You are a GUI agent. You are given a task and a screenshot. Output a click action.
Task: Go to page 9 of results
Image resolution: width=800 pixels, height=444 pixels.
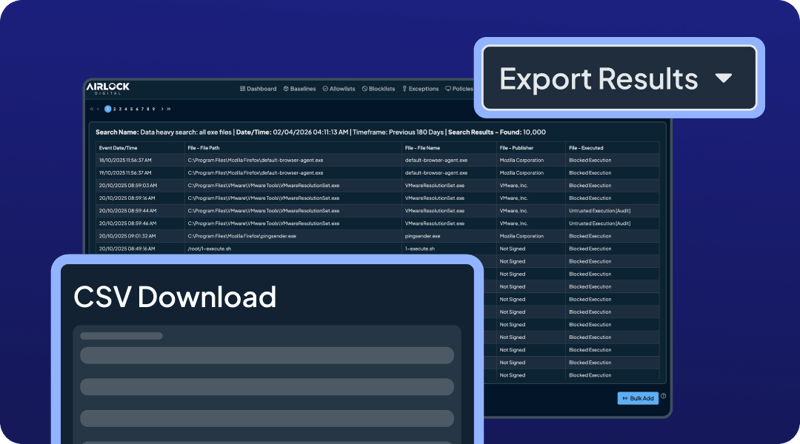pyautogui.click(x=152, y=109)
